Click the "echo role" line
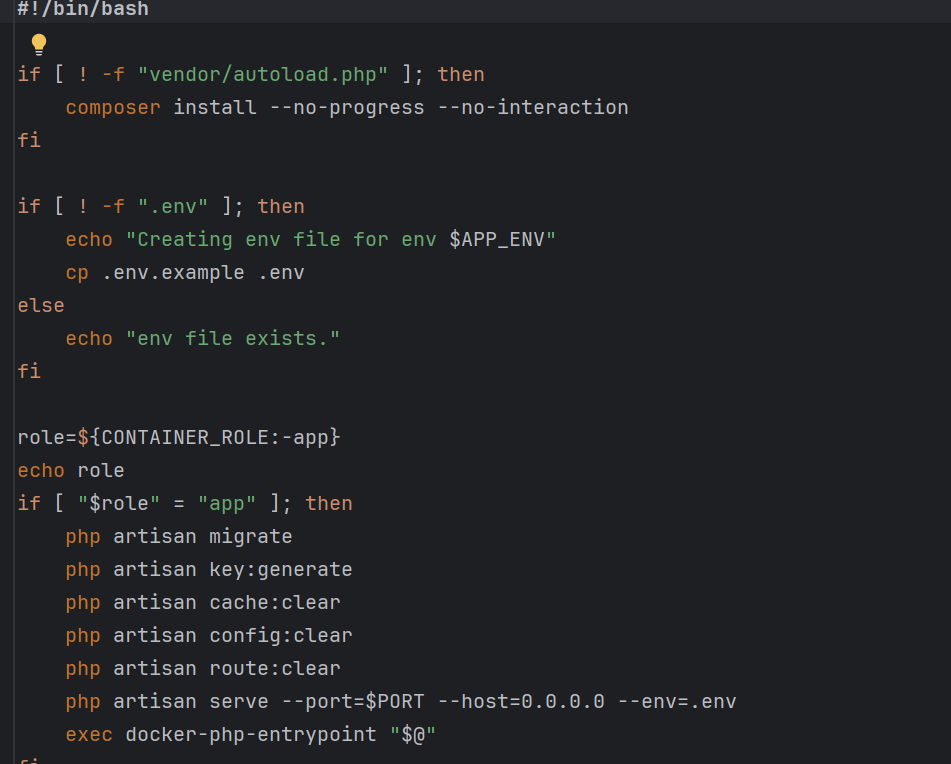Screen dimensions: 951x764 [71, 471]
